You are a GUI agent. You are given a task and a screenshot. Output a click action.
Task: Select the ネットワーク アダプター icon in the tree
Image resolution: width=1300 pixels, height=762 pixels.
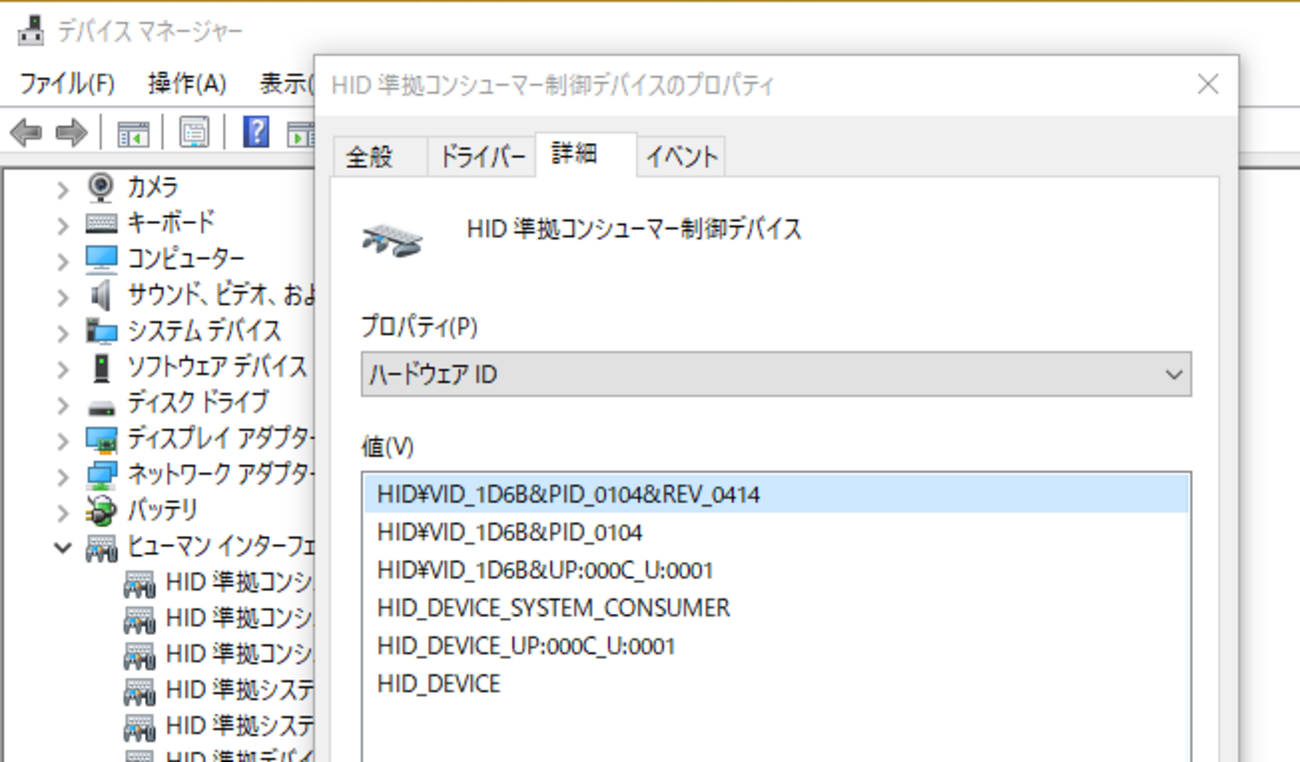(x=101, y=475)
